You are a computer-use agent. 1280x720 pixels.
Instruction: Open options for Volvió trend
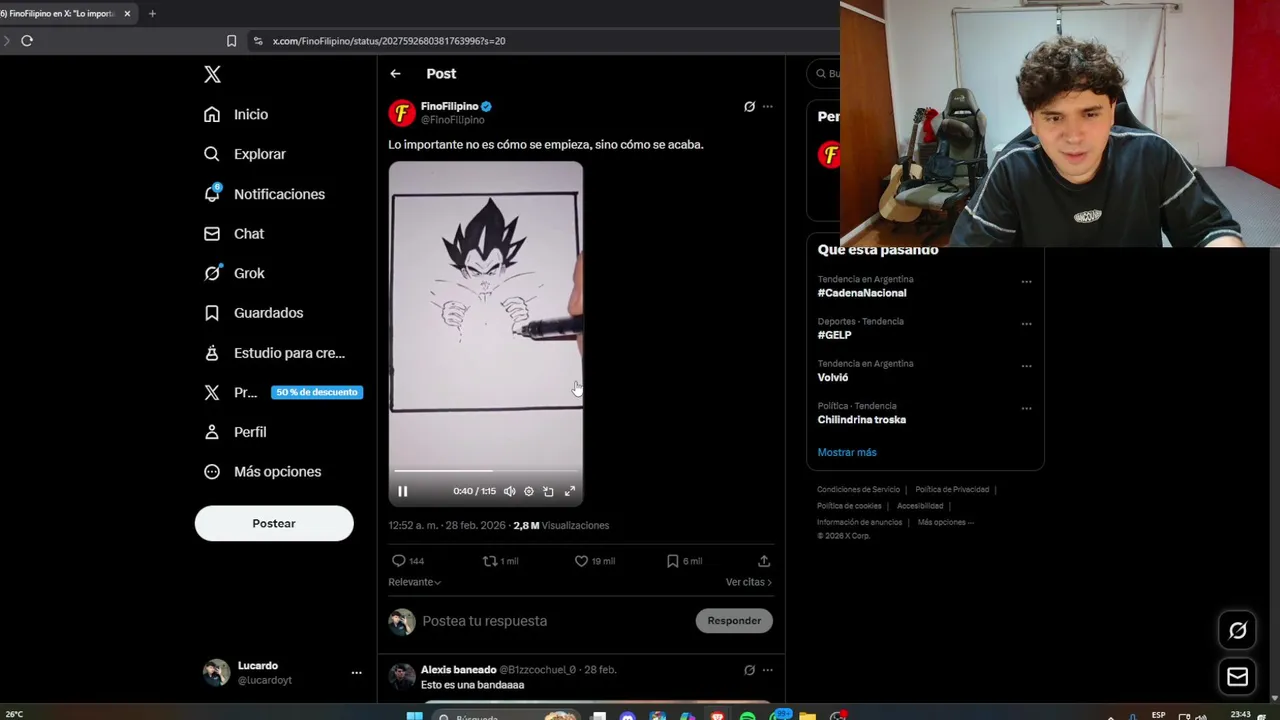pyautogui.click(x=1026, y=366)
